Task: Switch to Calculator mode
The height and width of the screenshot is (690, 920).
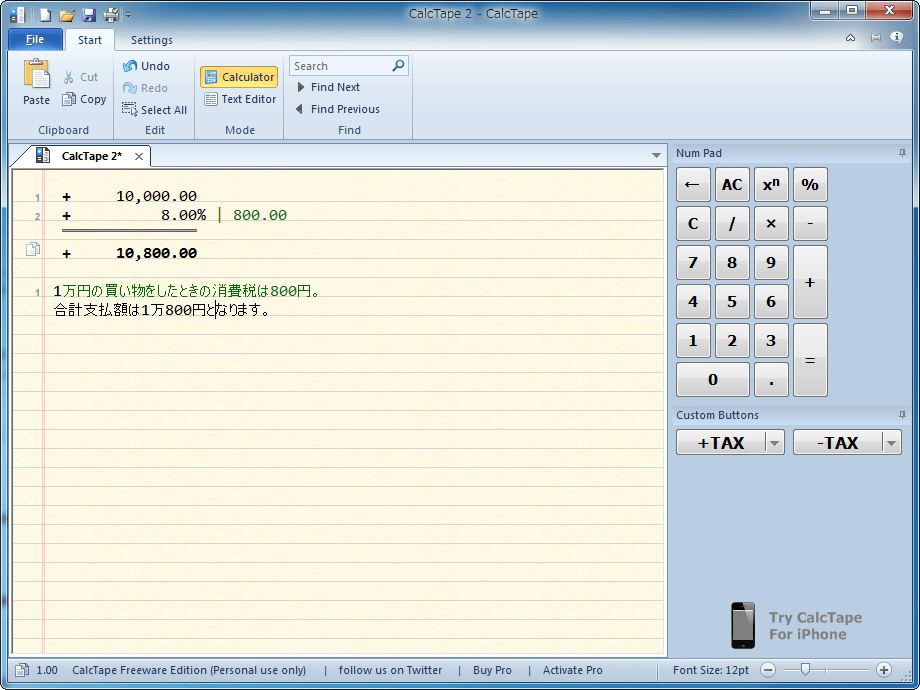Action: (x=239, y=77)
